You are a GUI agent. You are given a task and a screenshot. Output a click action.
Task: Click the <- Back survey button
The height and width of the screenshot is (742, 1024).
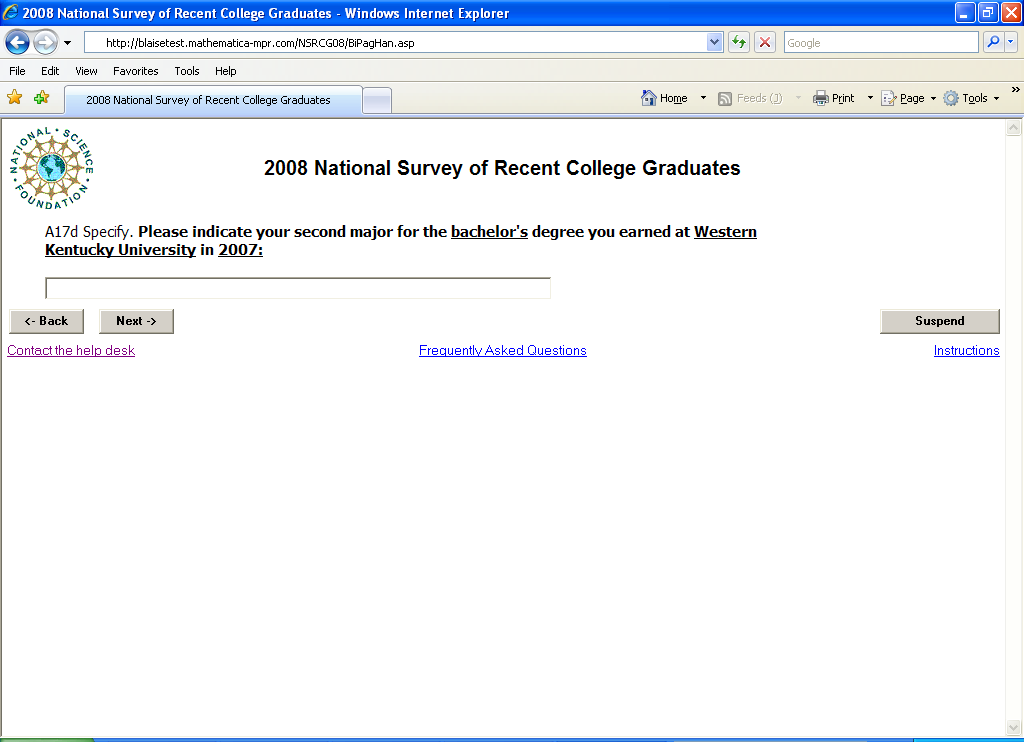46,321
